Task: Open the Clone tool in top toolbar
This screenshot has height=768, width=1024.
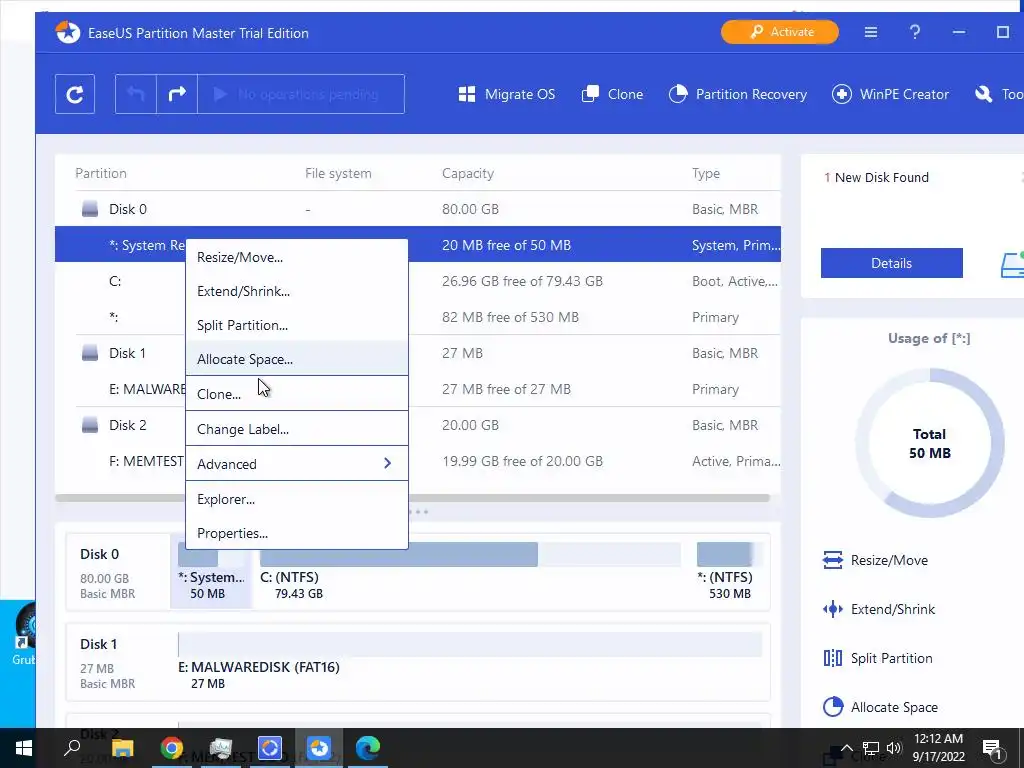Action: [x=612, y=94]
